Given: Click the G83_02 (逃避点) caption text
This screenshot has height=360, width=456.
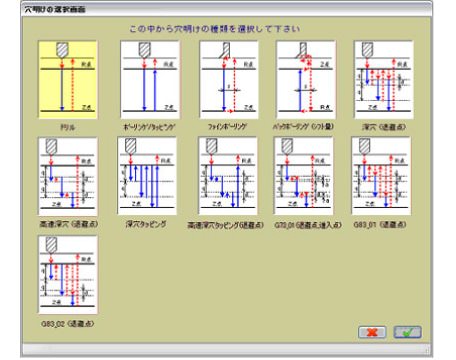Looking at the screenshot, I should [x=68, y=324].
